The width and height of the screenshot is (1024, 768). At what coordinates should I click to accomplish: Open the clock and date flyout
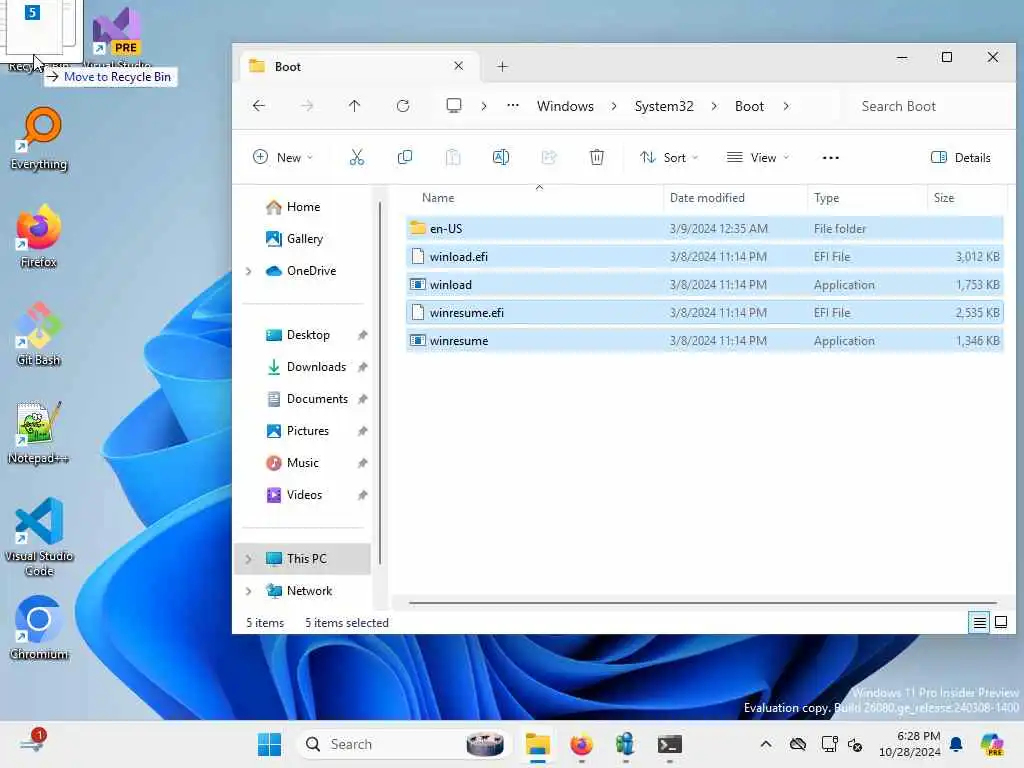point(910,744)
